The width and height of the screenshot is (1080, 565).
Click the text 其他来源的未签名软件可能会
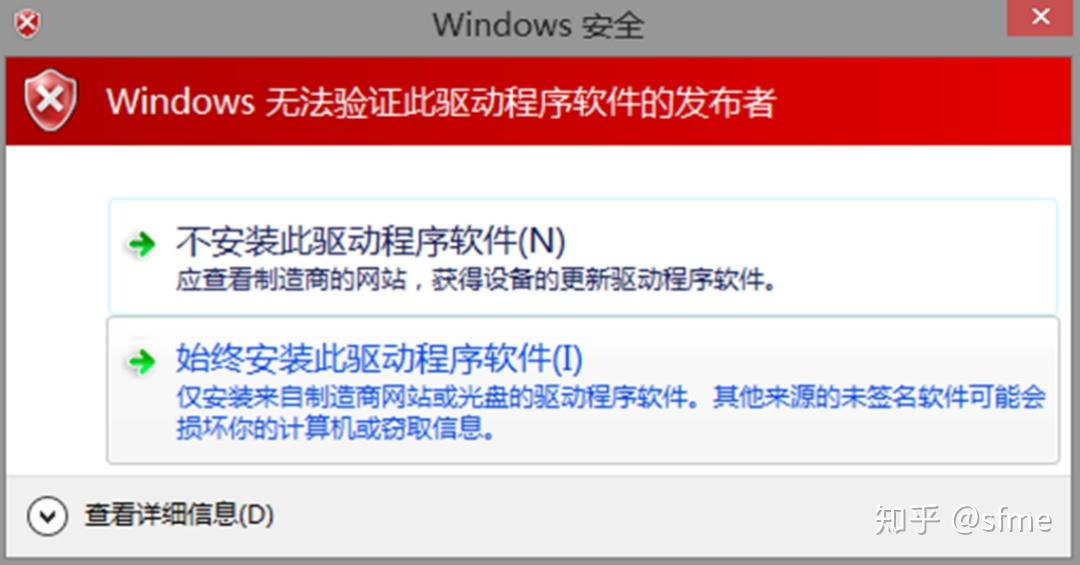[x=880, y=398]
